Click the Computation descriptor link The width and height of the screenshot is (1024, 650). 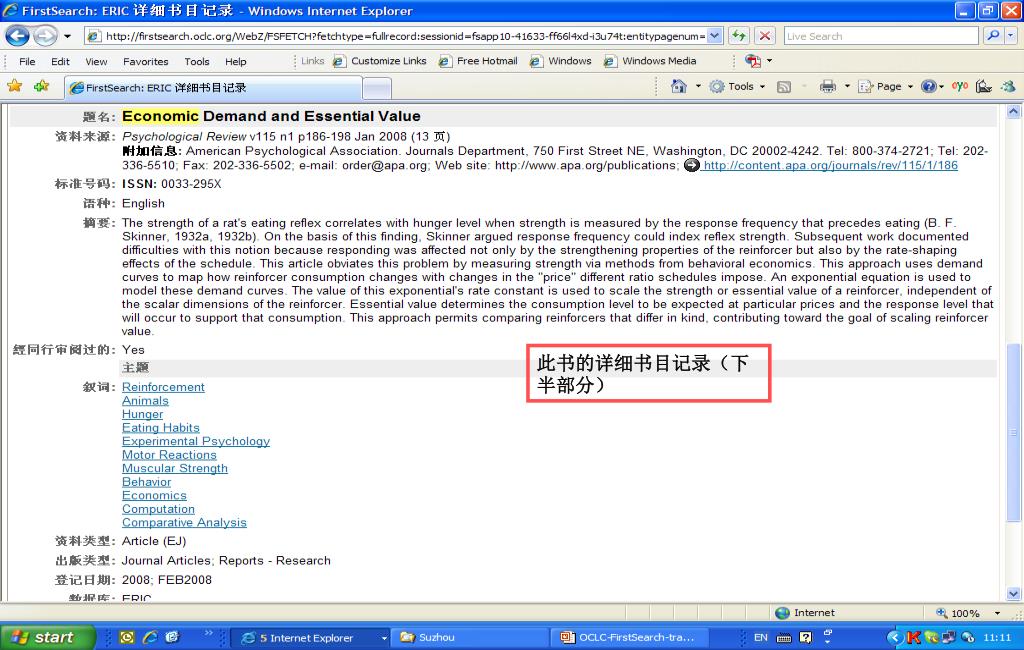point(158,509)
